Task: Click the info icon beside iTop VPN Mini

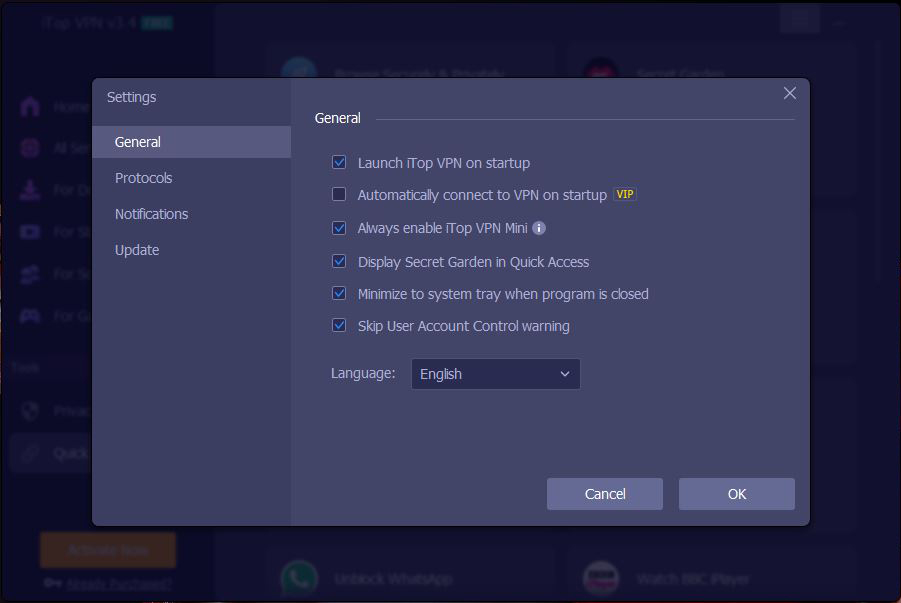Action: 539,228
